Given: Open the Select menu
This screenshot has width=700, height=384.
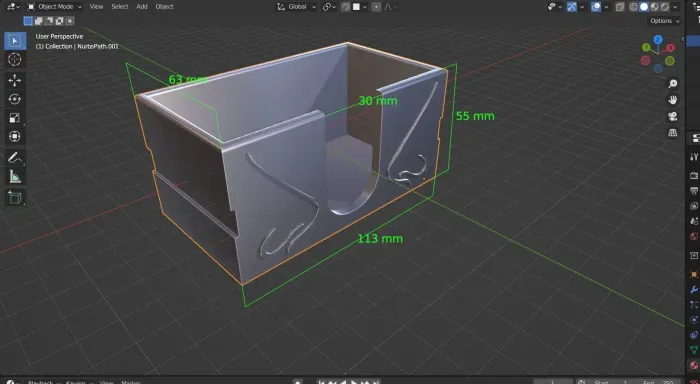Looking at the screenshot, I should 120,7.
